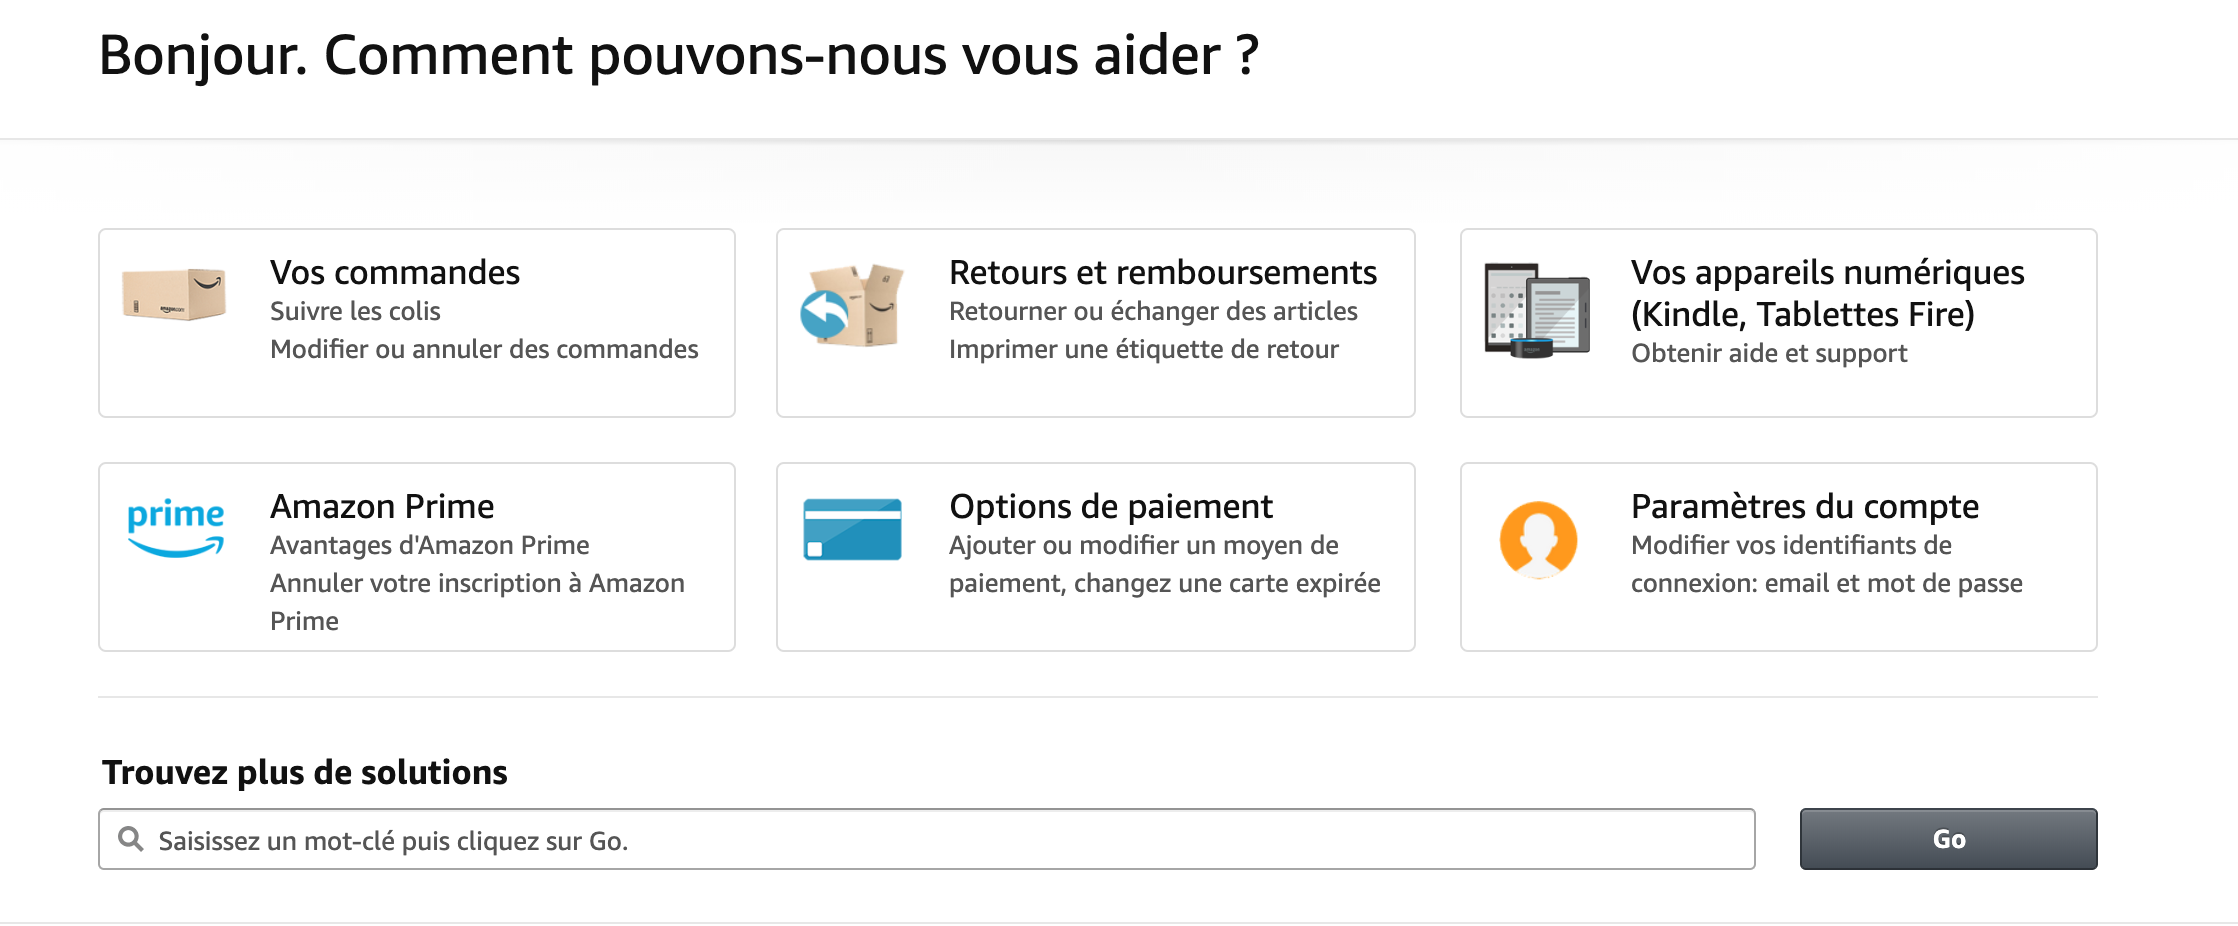Open Options de paiement heading
The height and width of the screenshot is (926, 2238).
click(1111, 506)
